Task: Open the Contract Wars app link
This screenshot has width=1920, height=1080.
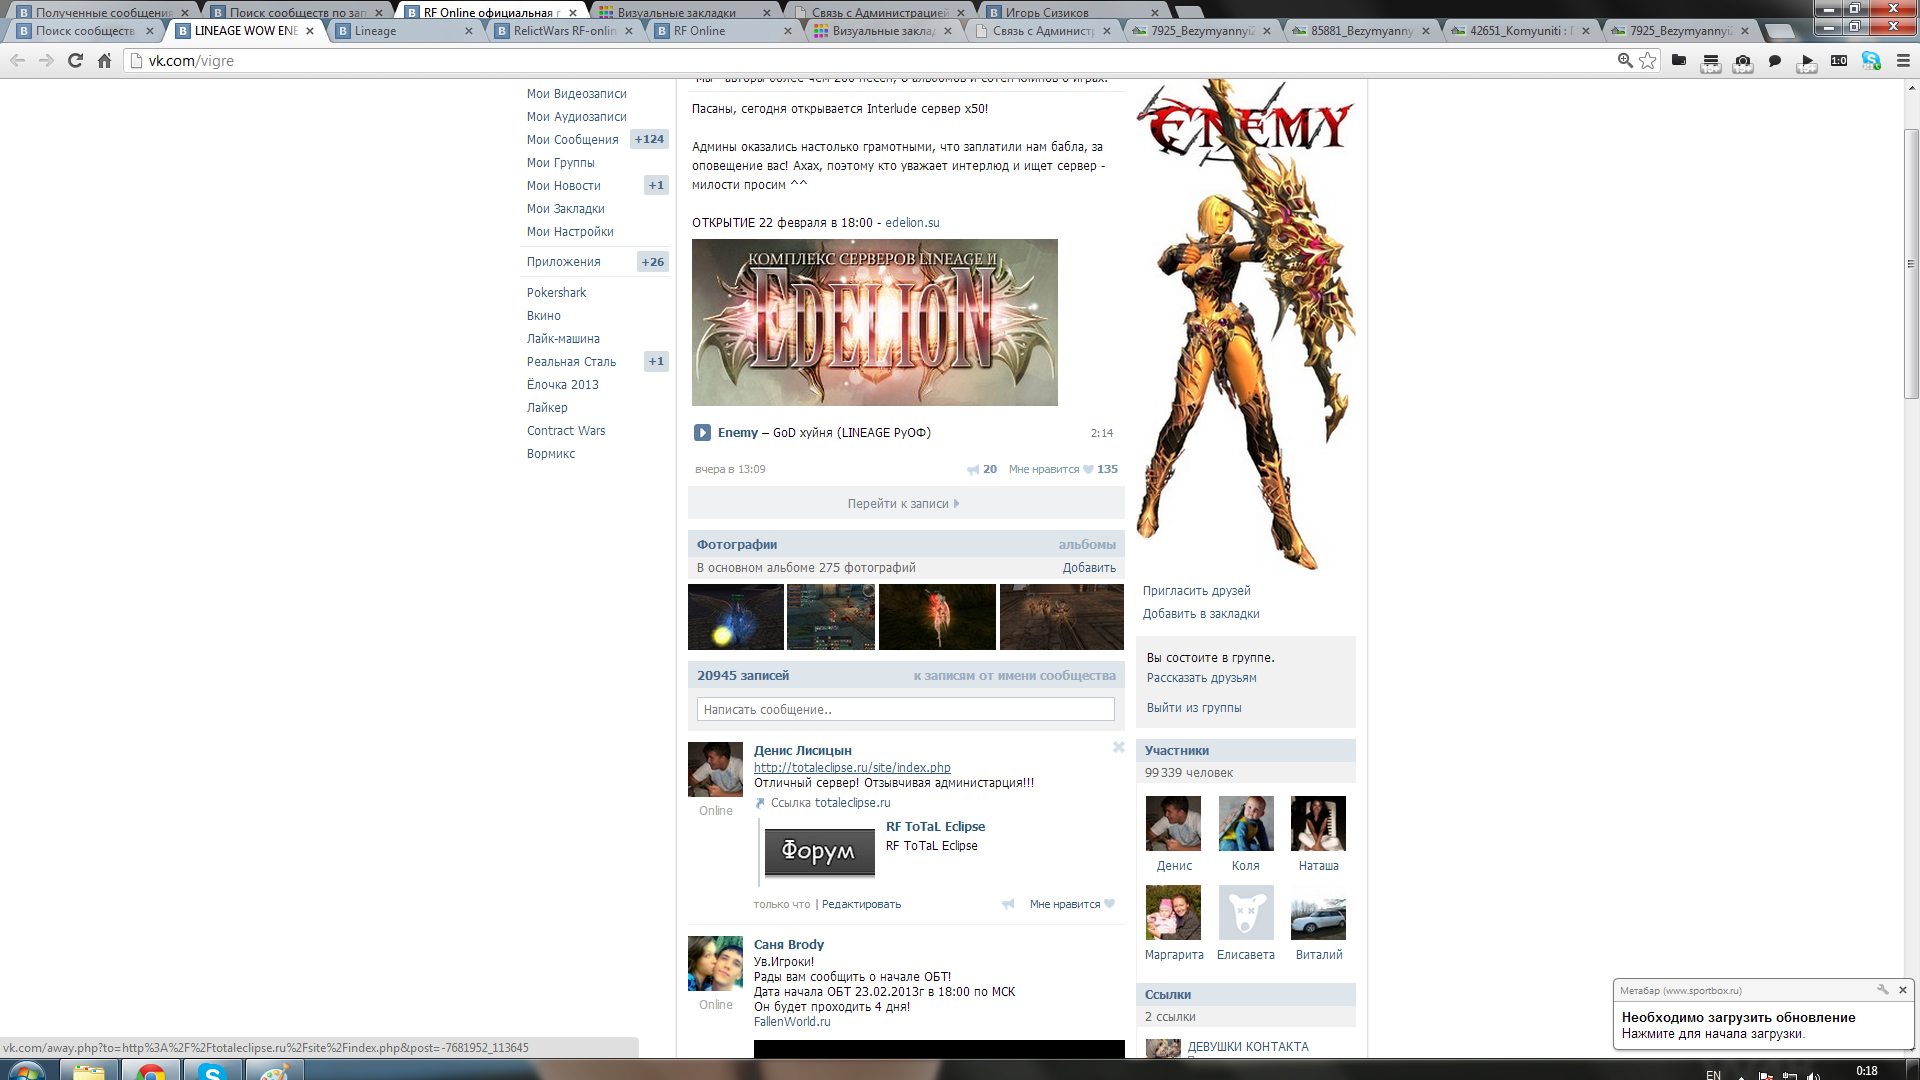Action: tap(566, 431)
